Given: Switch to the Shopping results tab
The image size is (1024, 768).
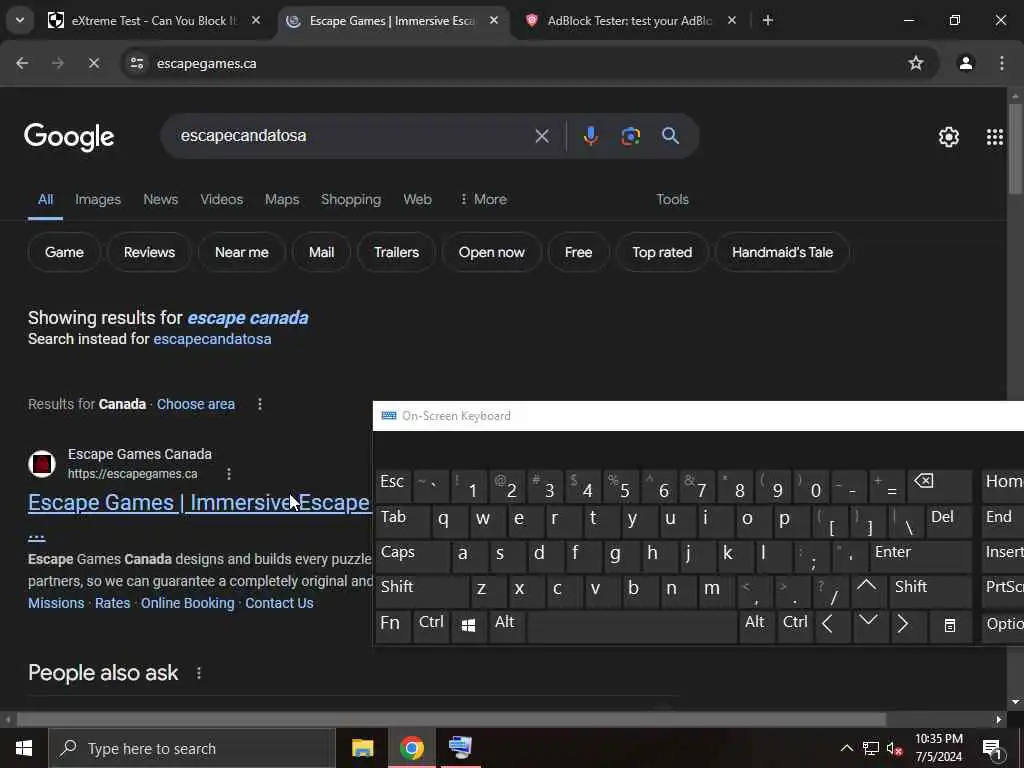Looking at the screenshot, I should (x=351, y=199).
